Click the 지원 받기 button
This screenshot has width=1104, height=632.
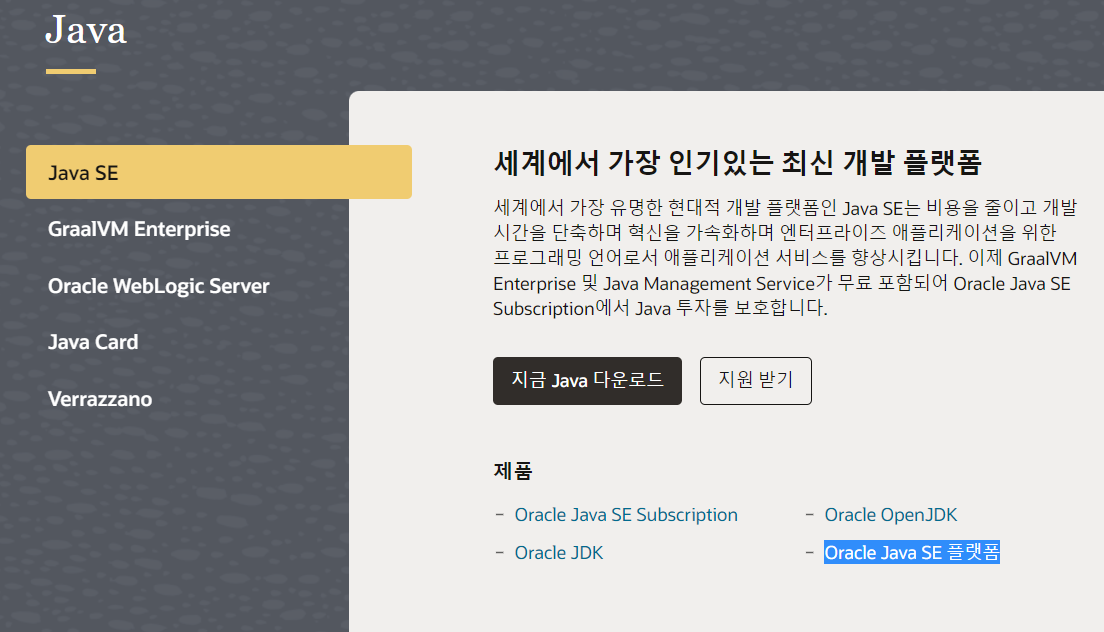point(755,381)
